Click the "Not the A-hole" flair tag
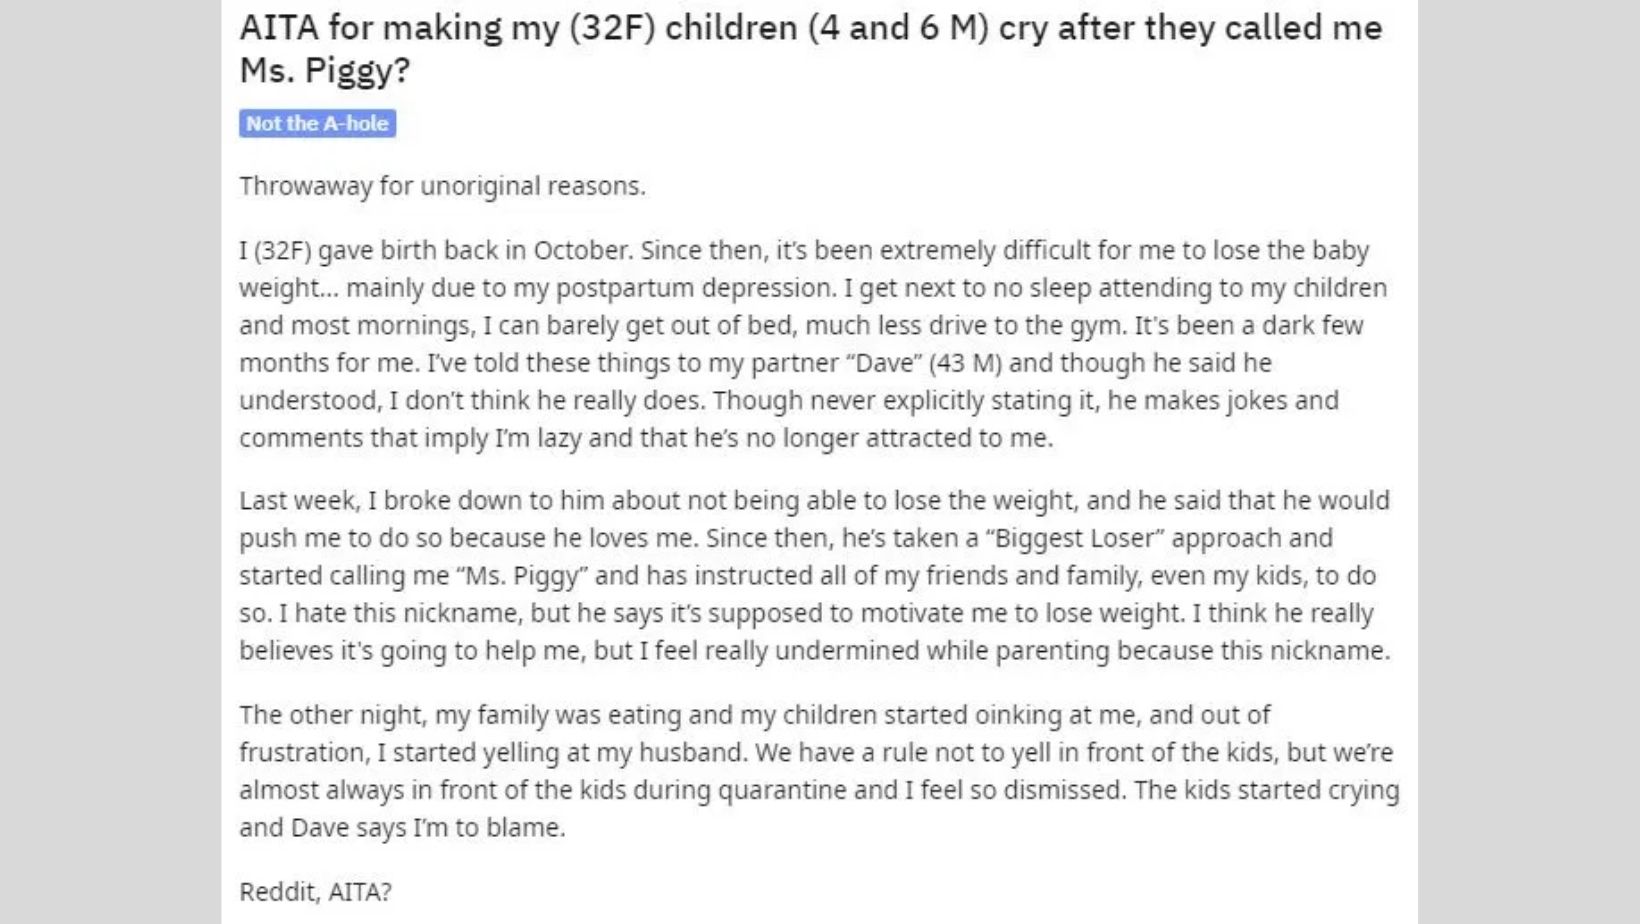The width and height of the screenshot is (1640, 924). (317, 124)
